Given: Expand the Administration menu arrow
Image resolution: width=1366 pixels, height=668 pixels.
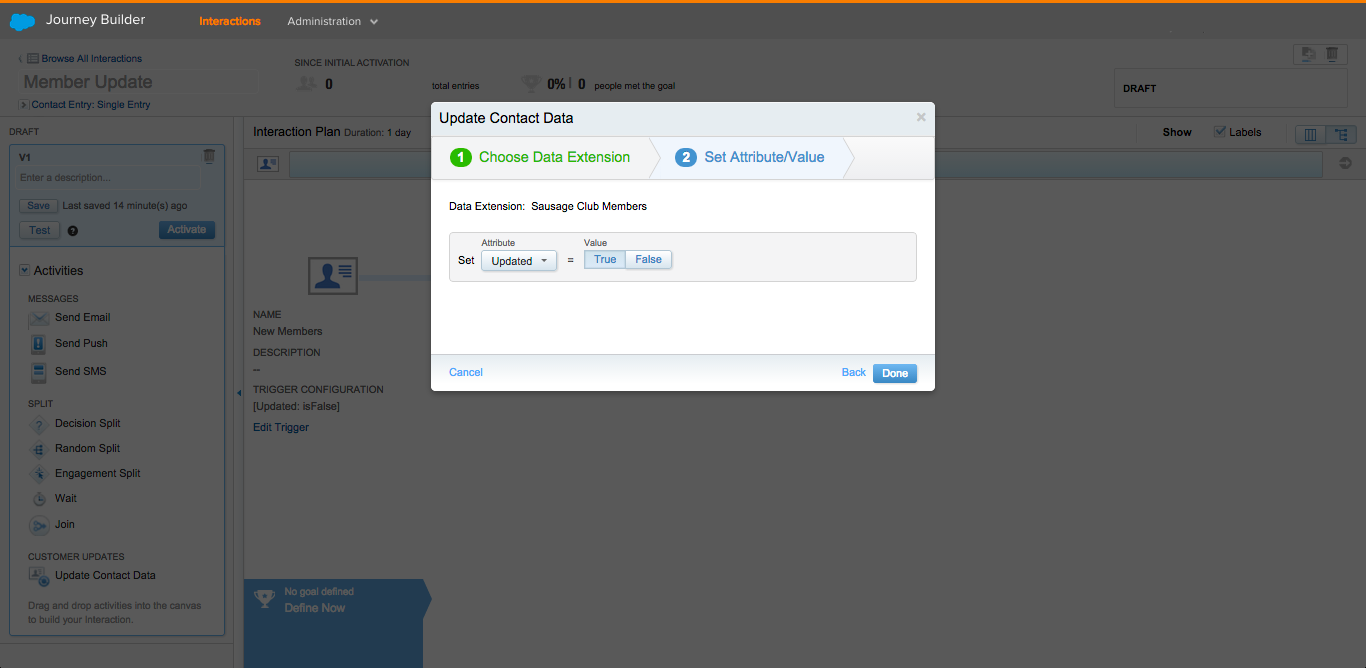Looking at the screenshot, I should point(374,22).
